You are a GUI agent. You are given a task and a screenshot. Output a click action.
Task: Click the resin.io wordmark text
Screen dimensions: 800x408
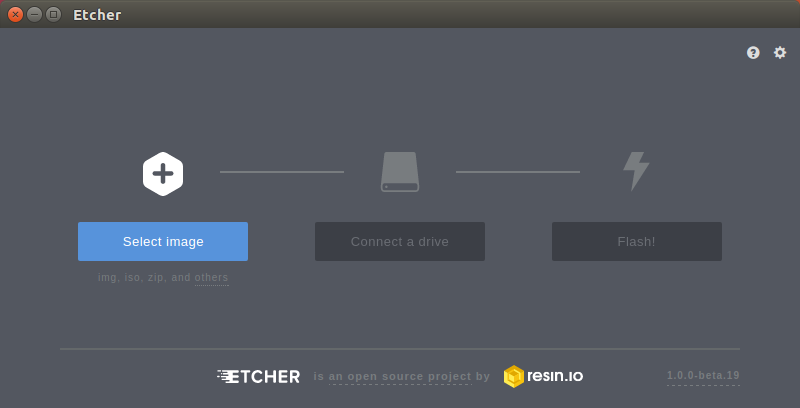coord(555,376)
